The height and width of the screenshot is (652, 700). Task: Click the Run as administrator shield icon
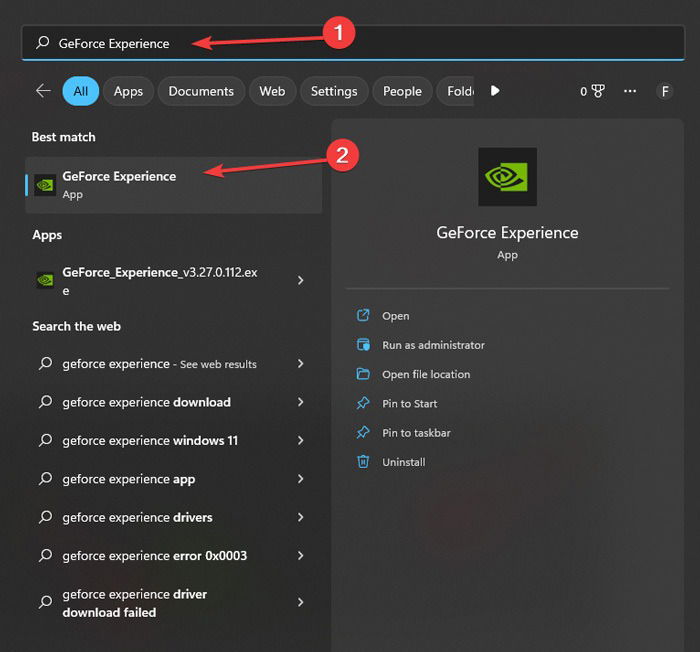click(363, 344)
